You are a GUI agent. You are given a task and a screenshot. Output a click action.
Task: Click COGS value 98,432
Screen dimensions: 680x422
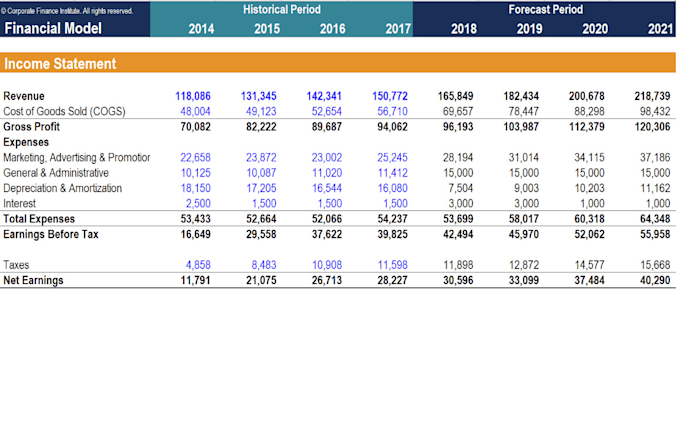(x=655, y=112)
